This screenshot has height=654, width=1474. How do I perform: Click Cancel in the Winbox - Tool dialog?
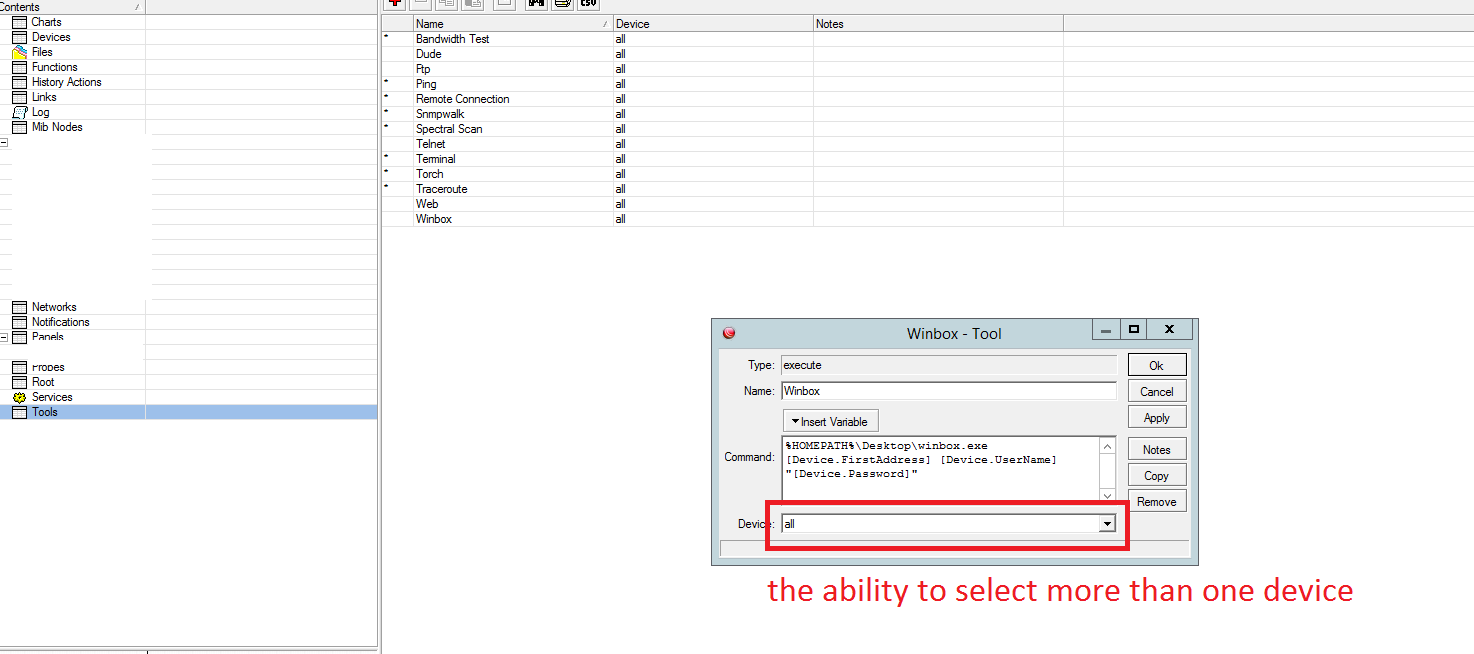point(1157,391)
